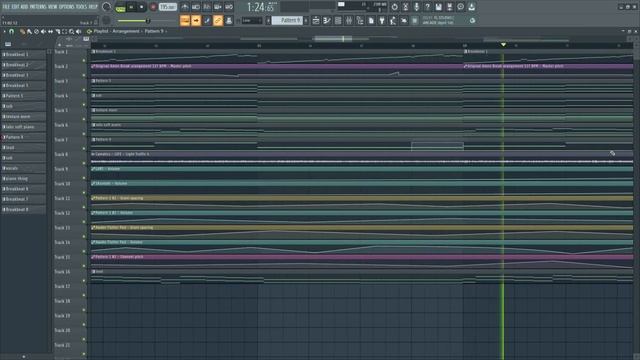Mute Track 1 with its green dot

click(x=84, y=60)
